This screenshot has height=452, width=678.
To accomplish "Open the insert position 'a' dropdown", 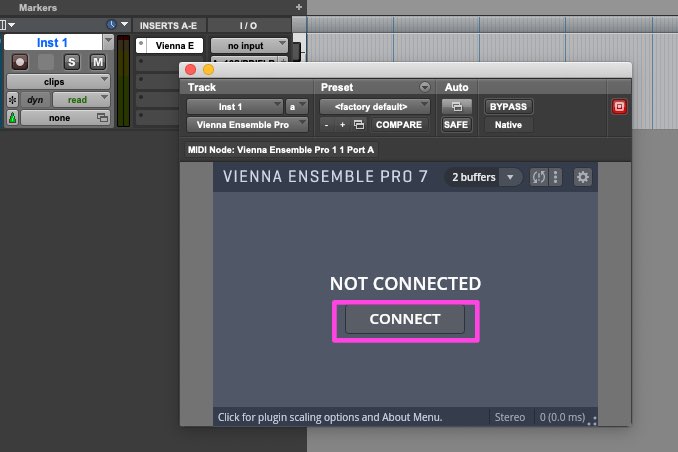I will pyautogui.click(x=297, y=106).
